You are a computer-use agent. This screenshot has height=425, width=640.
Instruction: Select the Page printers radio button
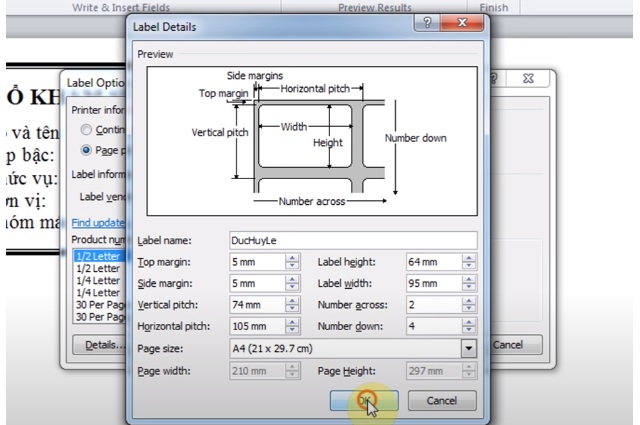[86, 149]
